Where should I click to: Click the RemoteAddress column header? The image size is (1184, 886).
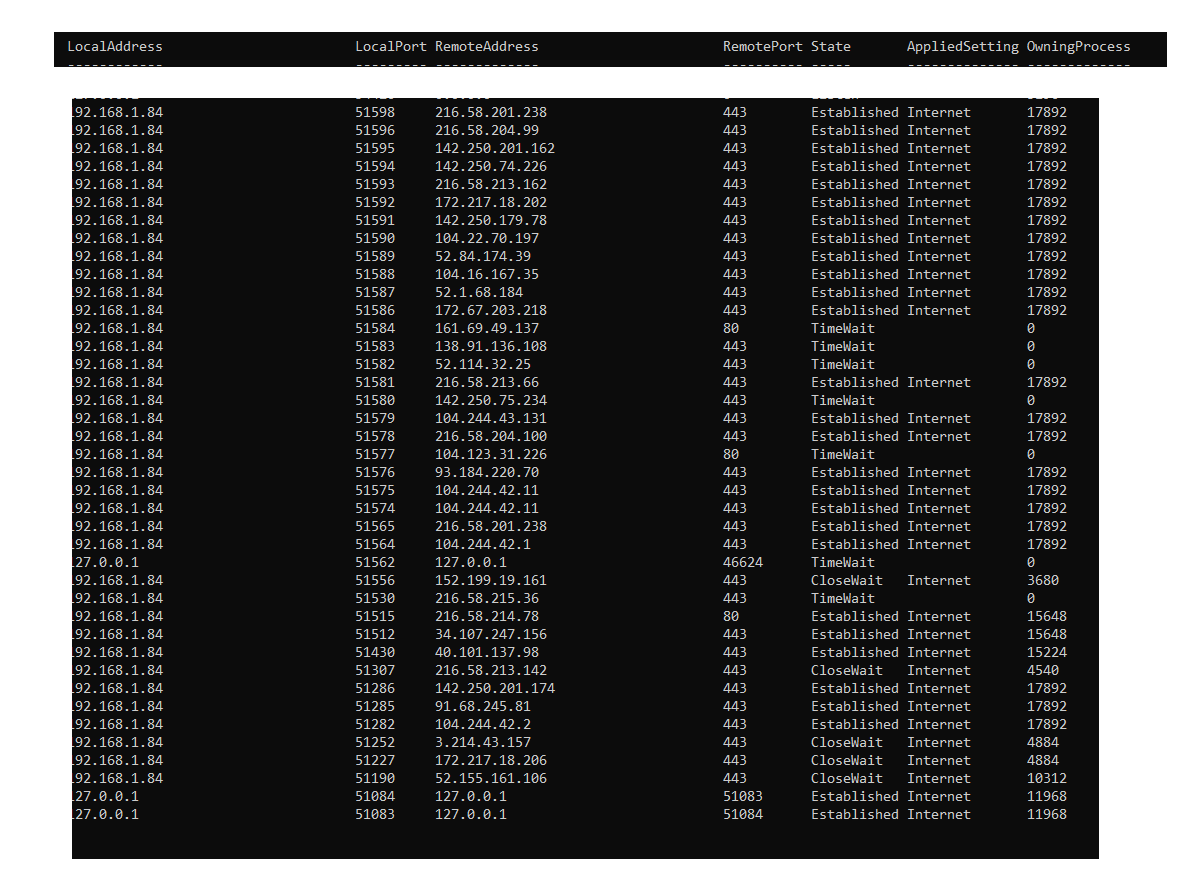pyautogui.click(x=486, y=47)
